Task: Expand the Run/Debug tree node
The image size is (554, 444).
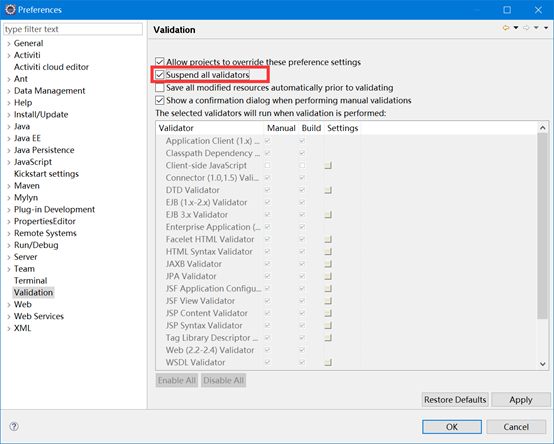Action: [x=8, y=245]
